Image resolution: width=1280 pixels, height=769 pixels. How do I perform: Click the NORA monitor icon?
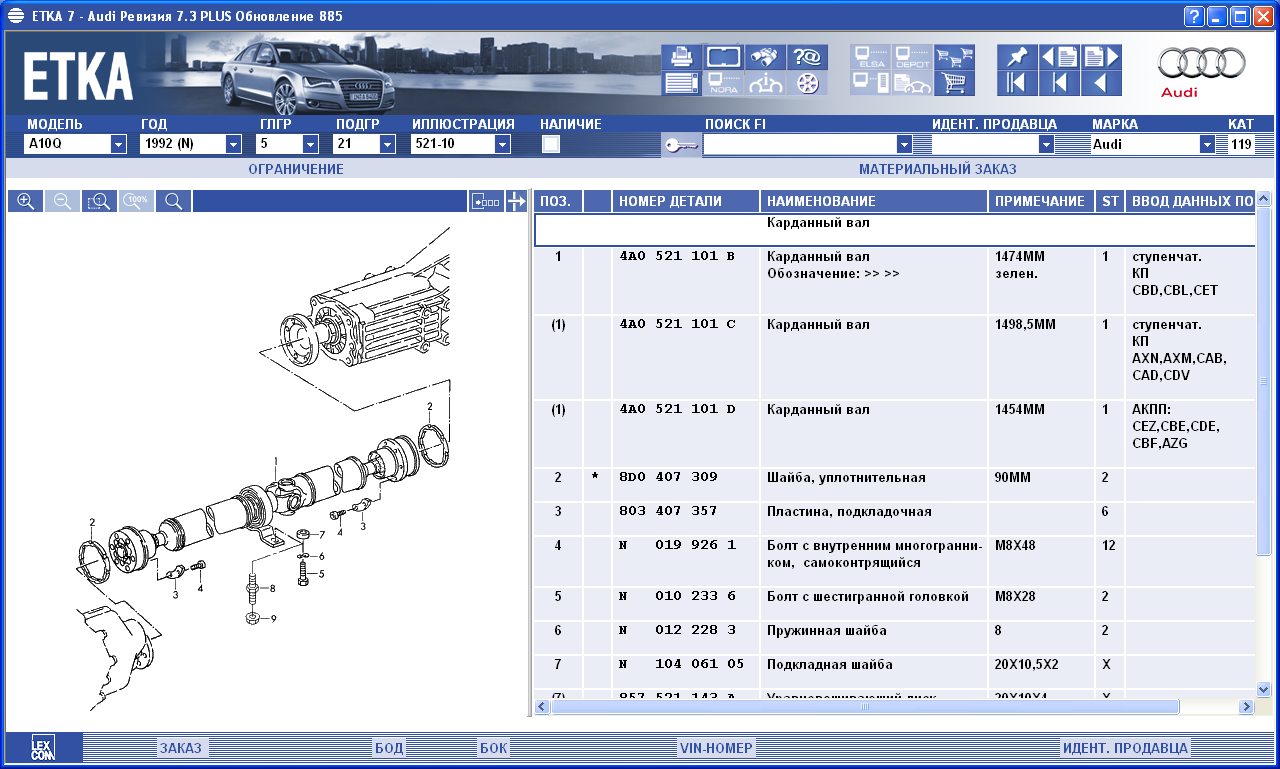(x=723, y=83)
